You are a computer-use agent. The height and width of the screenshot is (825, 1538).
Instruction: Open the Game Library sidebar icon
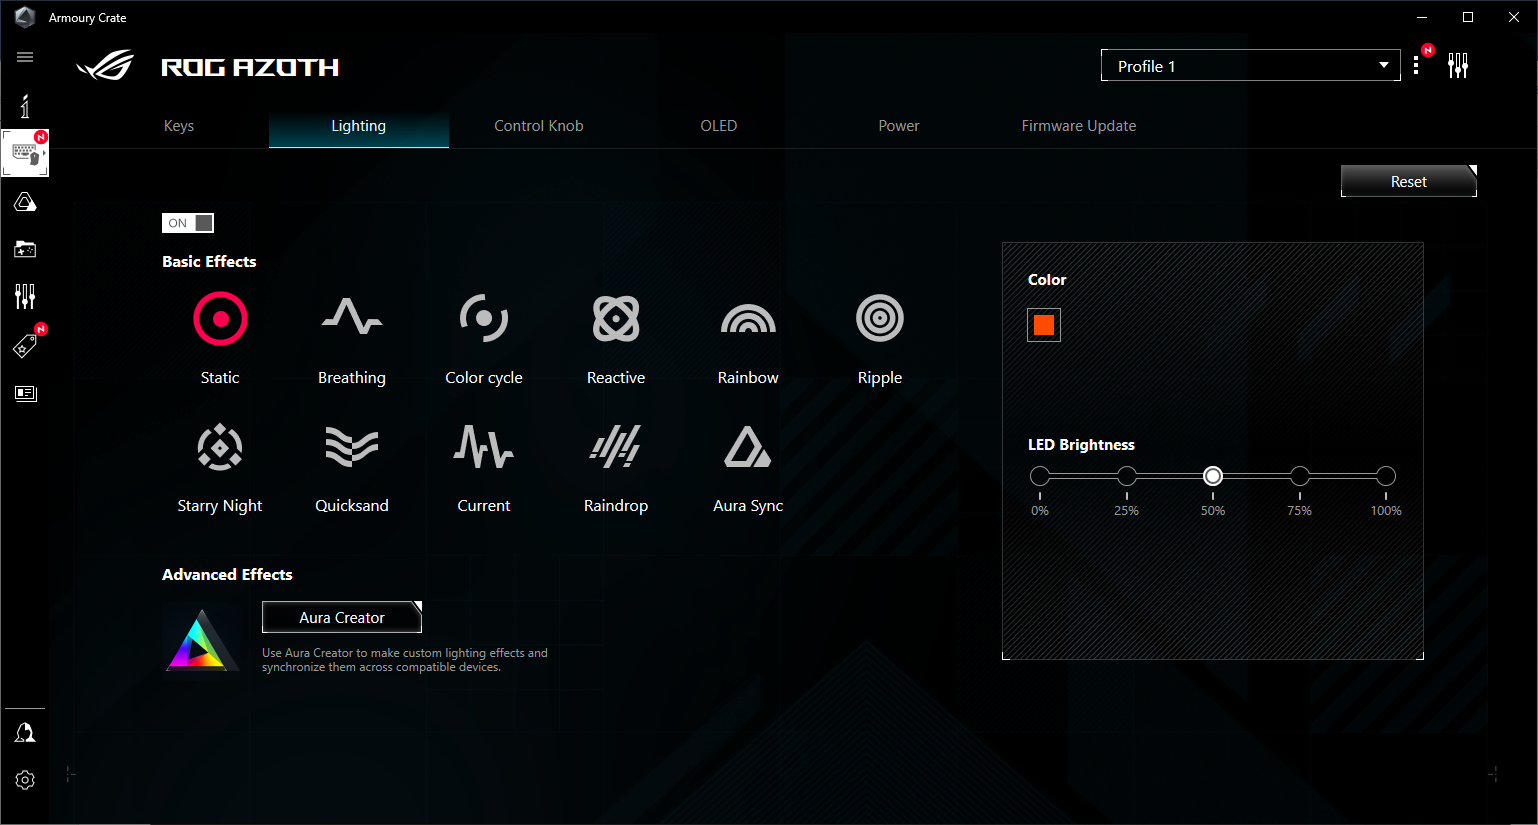coord(25,249)
